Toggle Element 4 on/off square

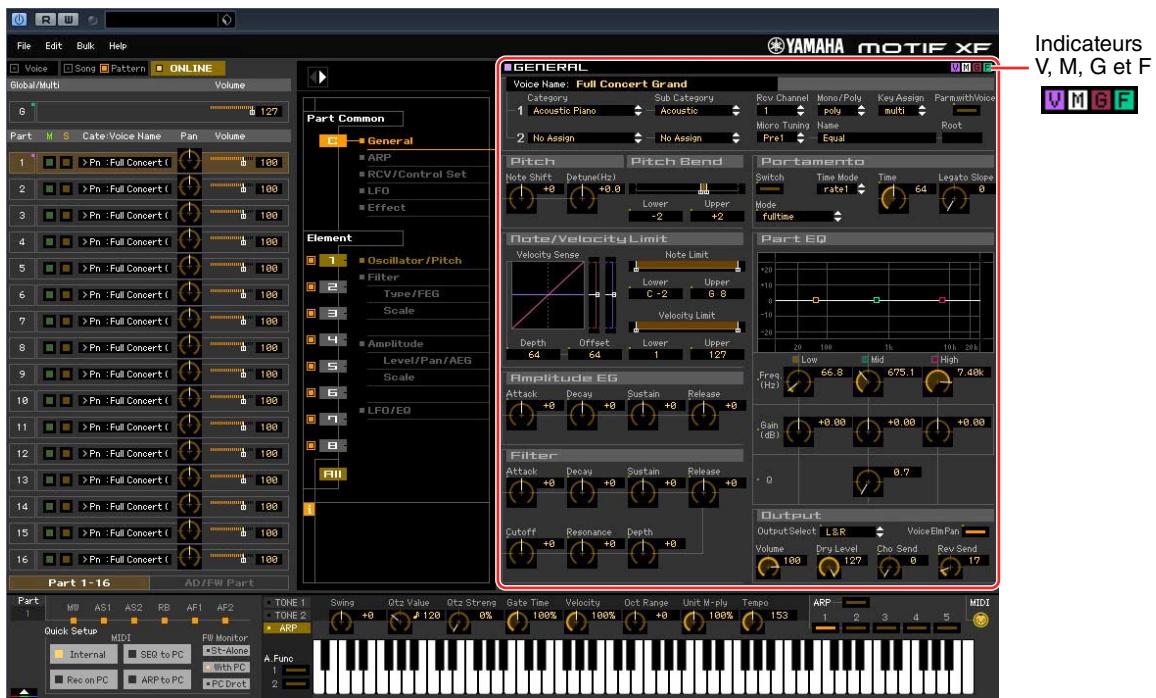(x=311, y=340)
